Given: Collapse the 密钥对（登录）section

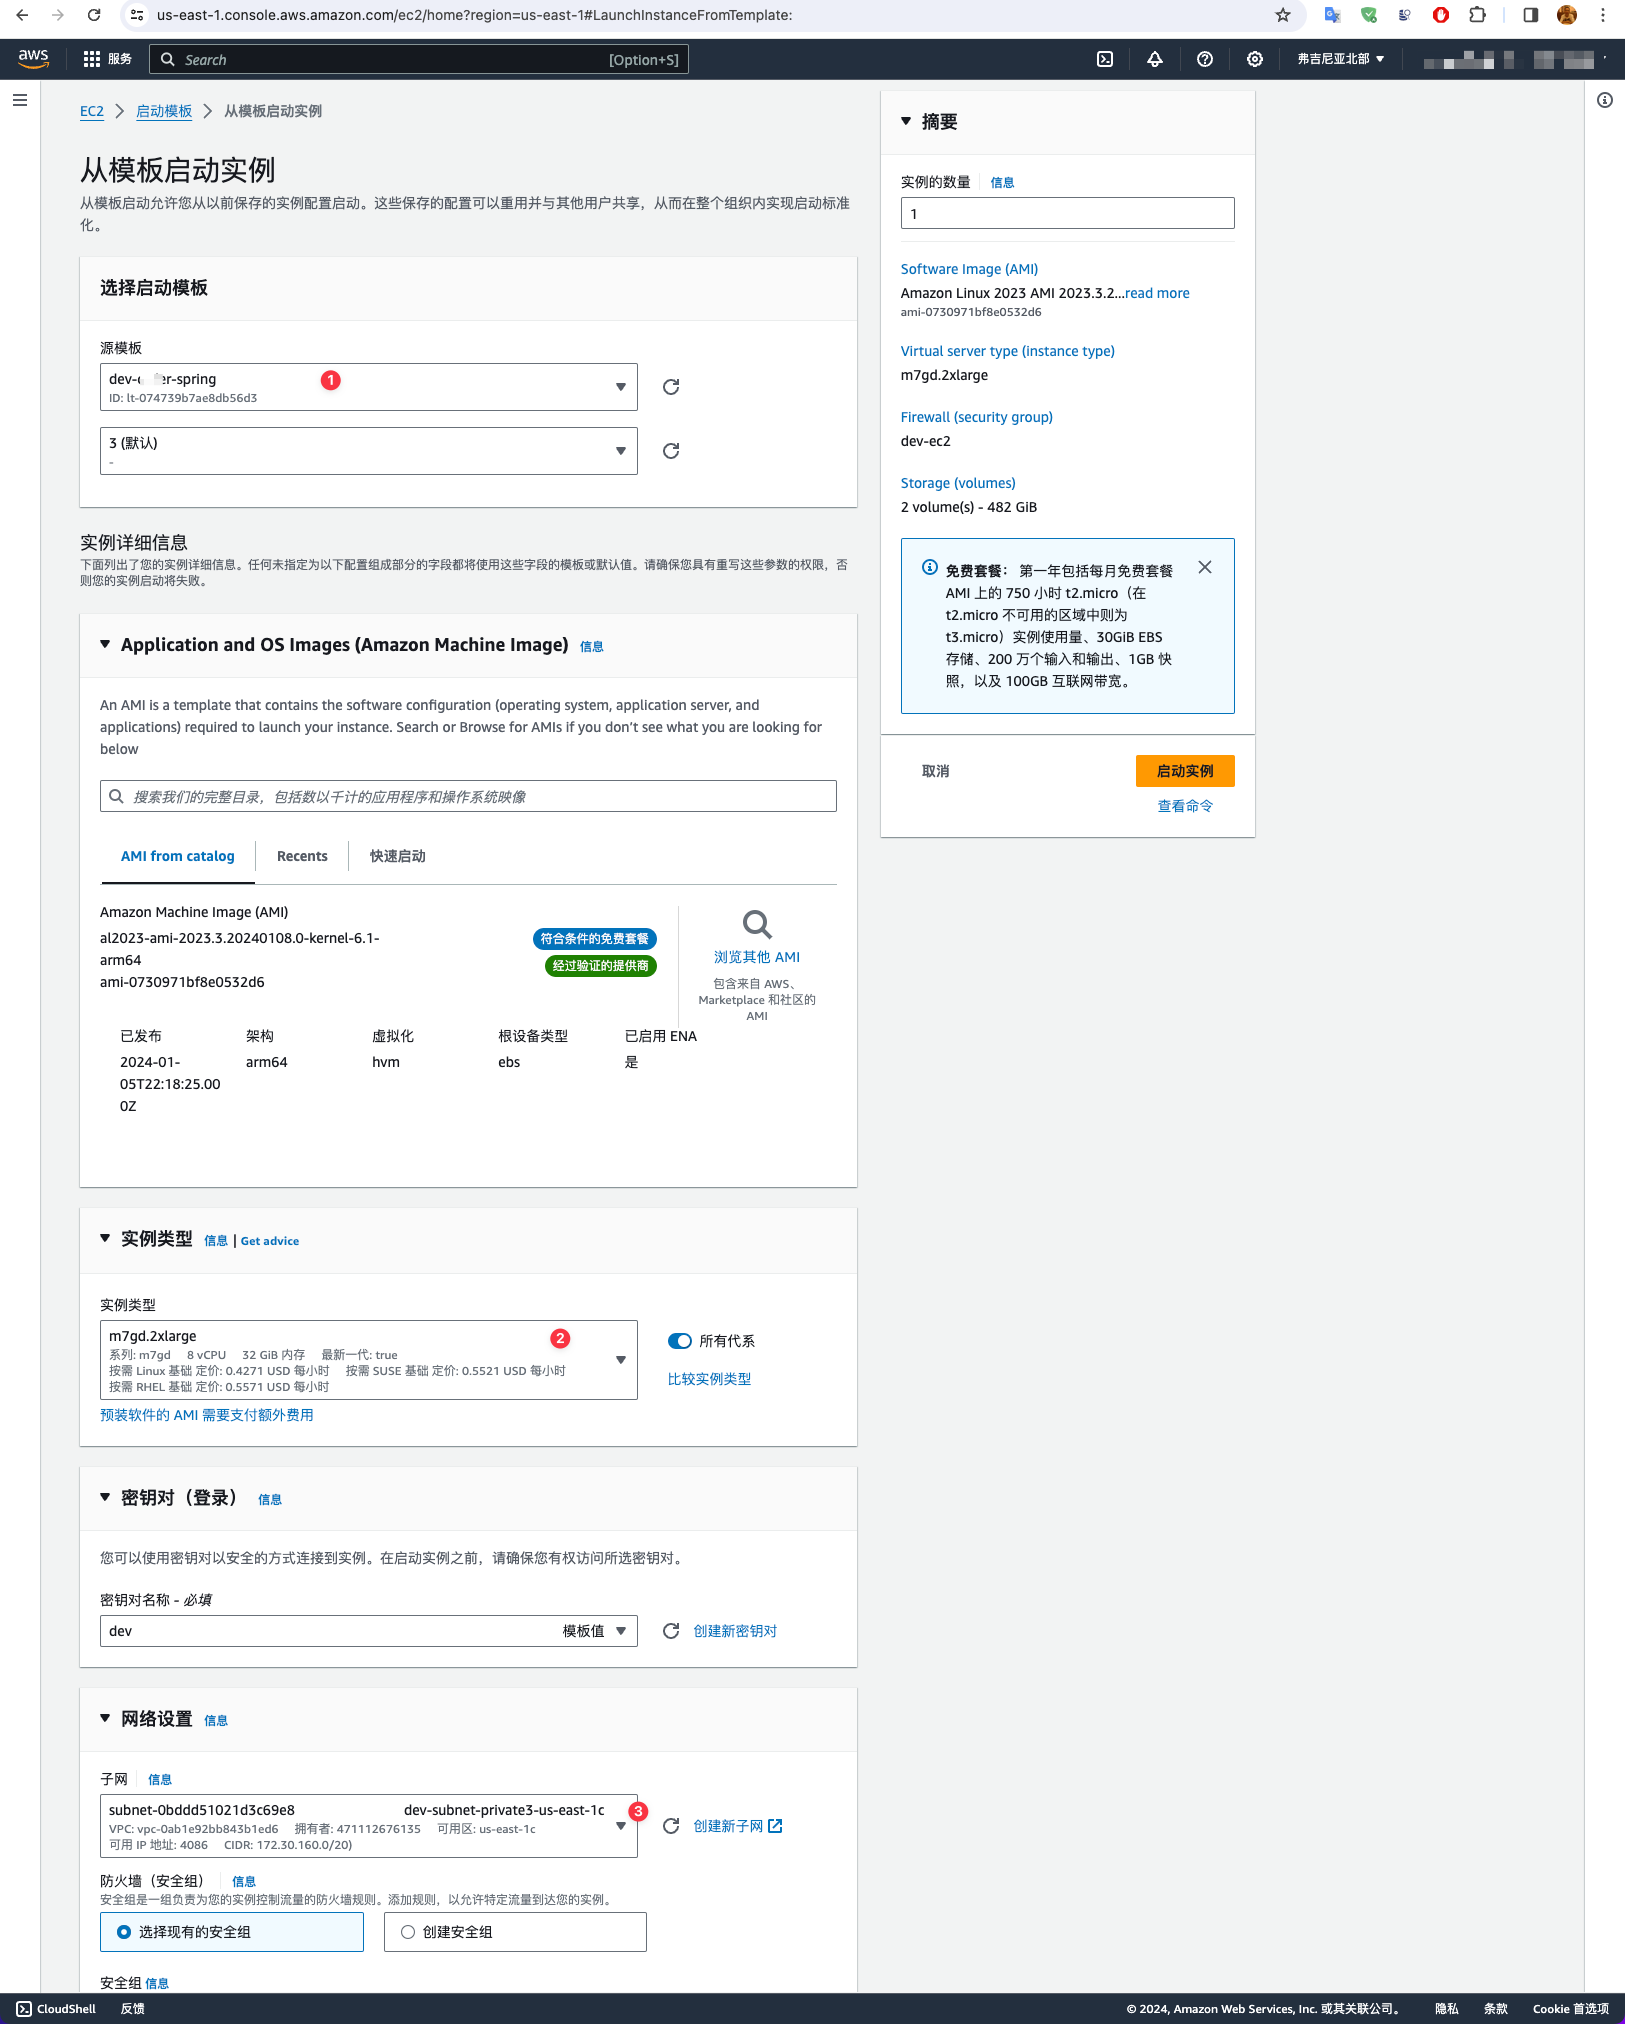Looking at the screenshot, I should coord(105,1497).
